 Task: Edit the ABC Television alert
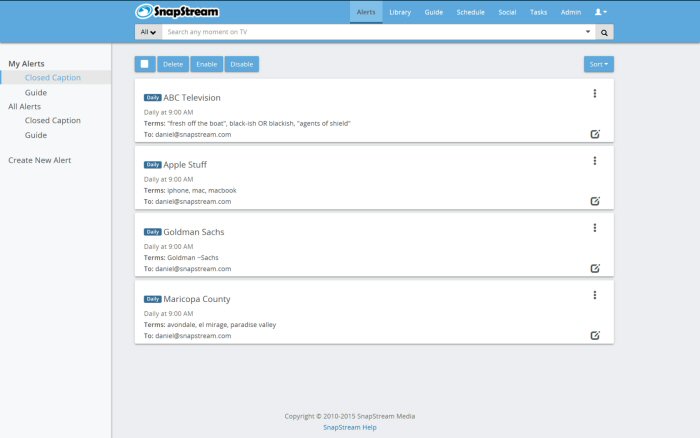pyautogui.click(x=595, y=134)
